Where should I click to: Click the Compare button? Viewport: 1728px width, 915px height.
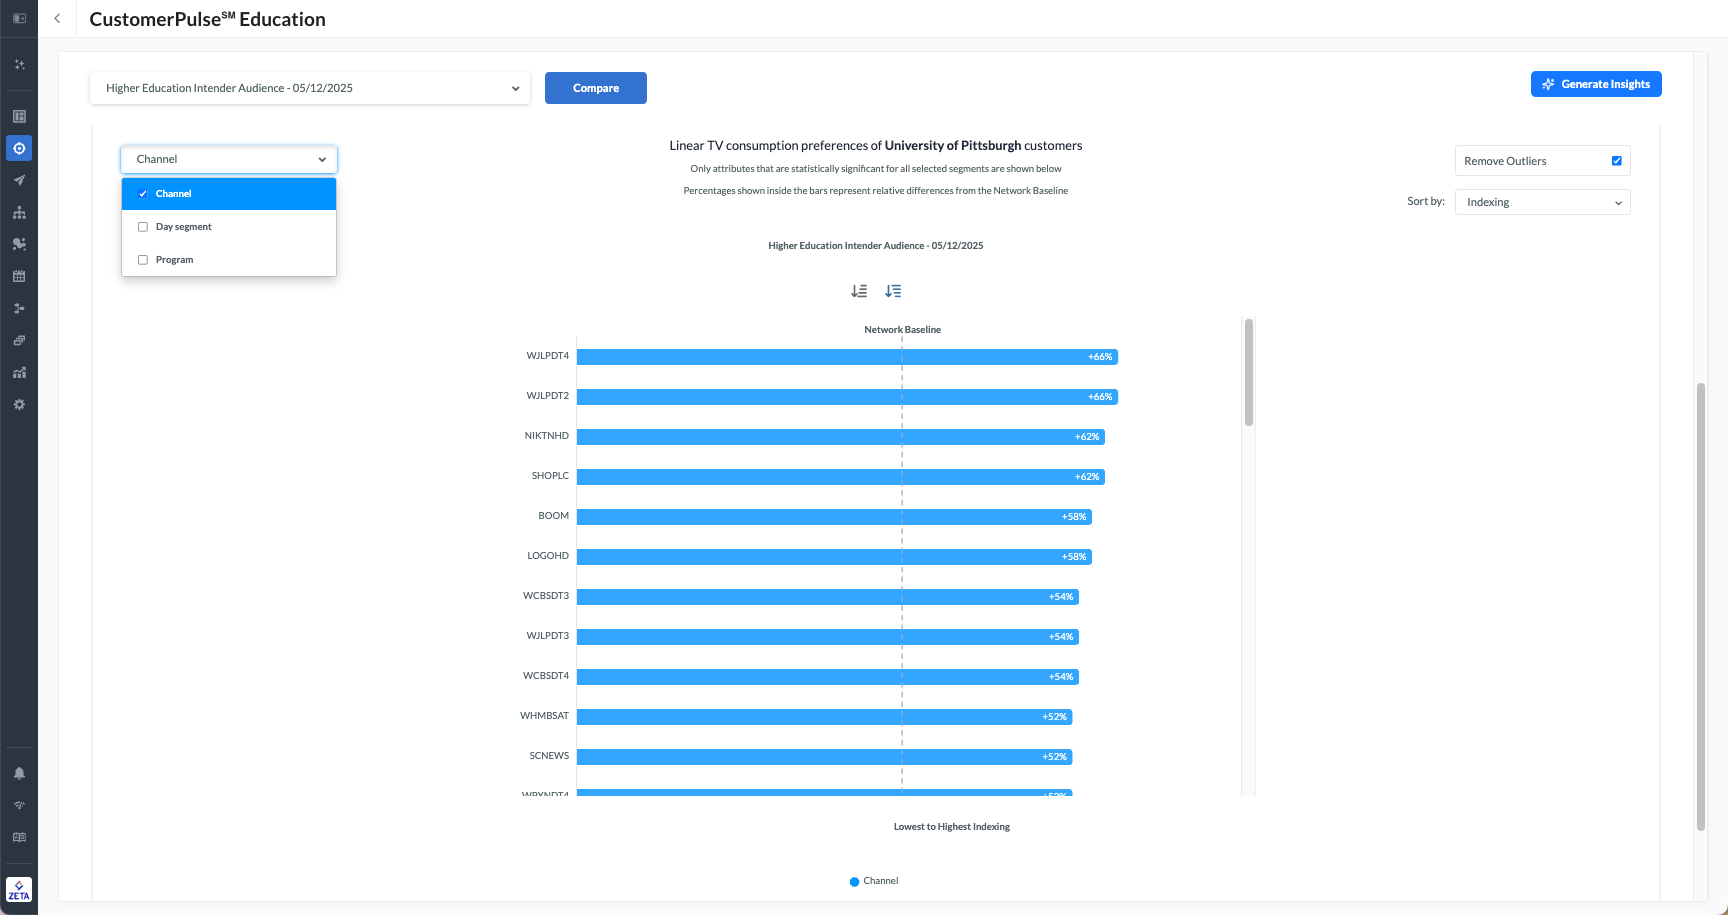click(596, 88)
